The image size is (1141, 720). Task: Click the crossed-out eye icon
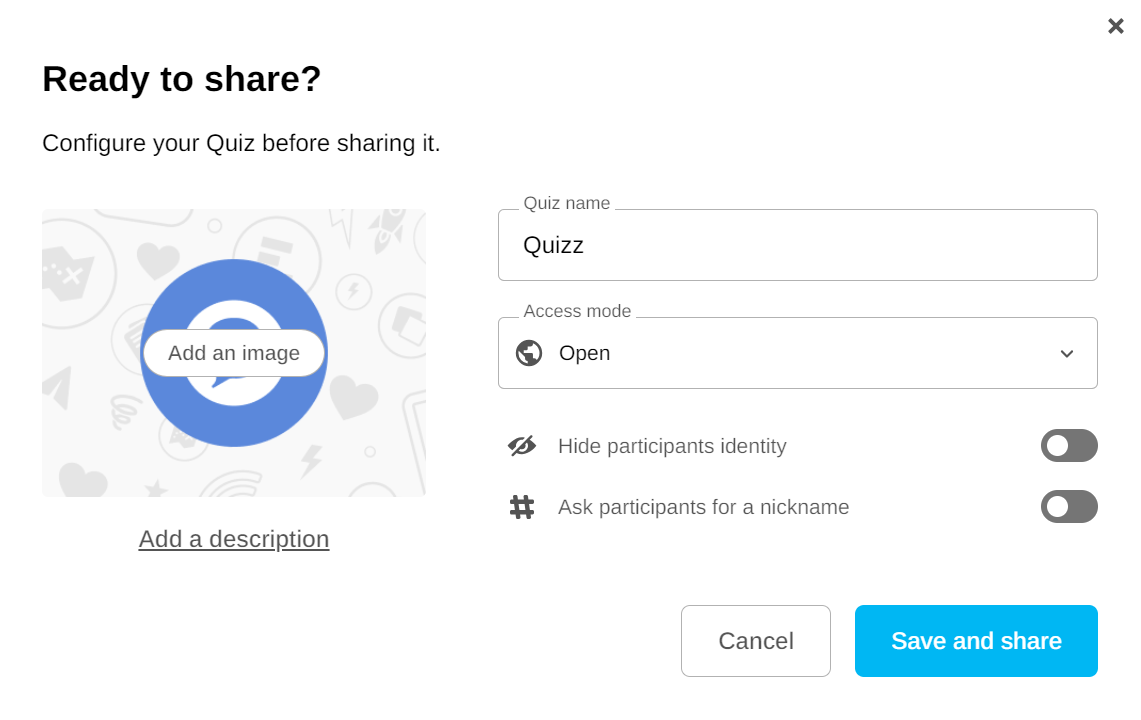coord(522,446)
